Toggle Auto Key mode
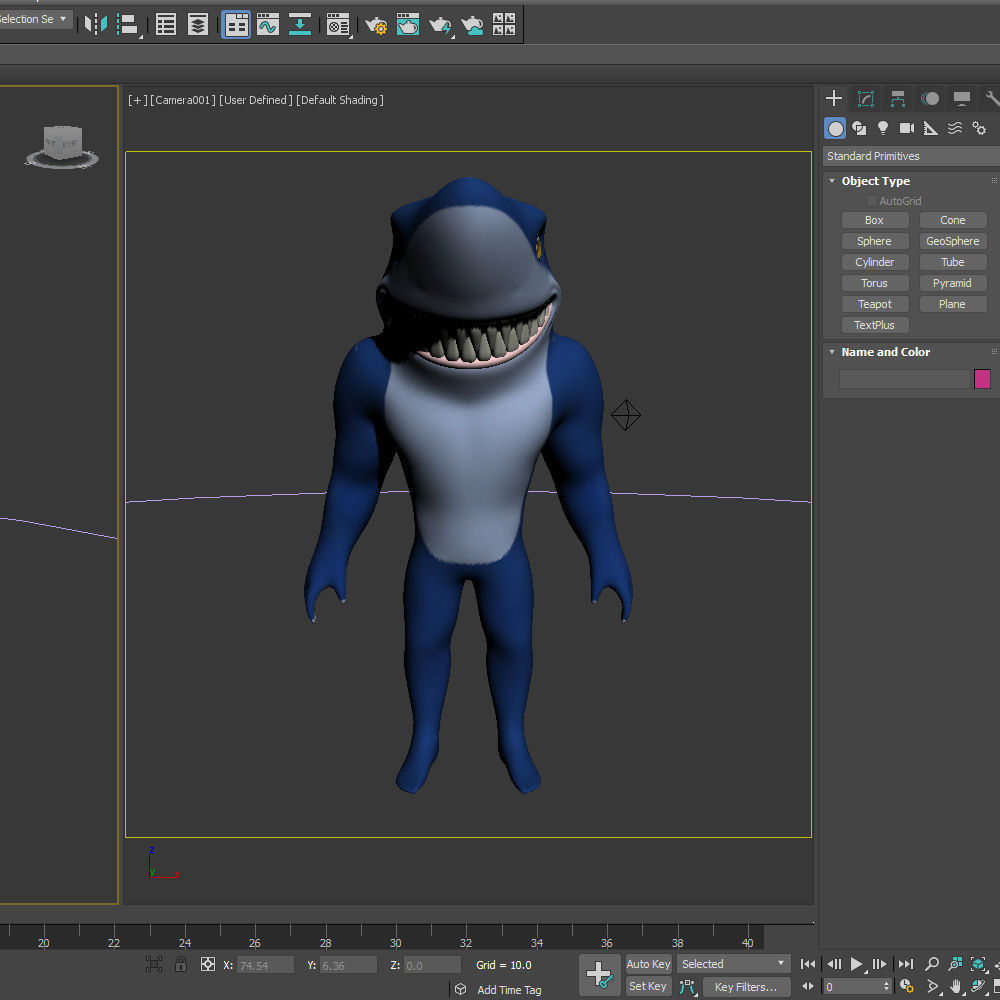Viewport: 1000px width, 1000px height. [649, 964]
